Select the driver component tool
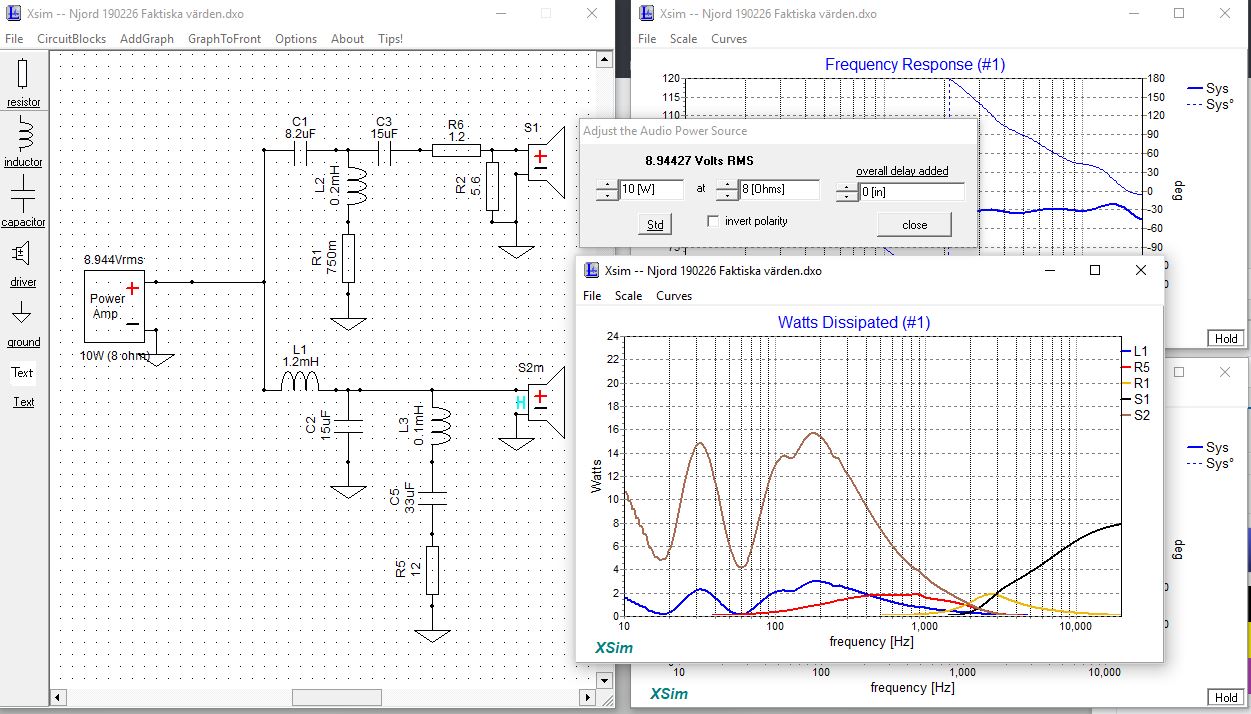This screenshot has width=1251, height=714. 24,262
